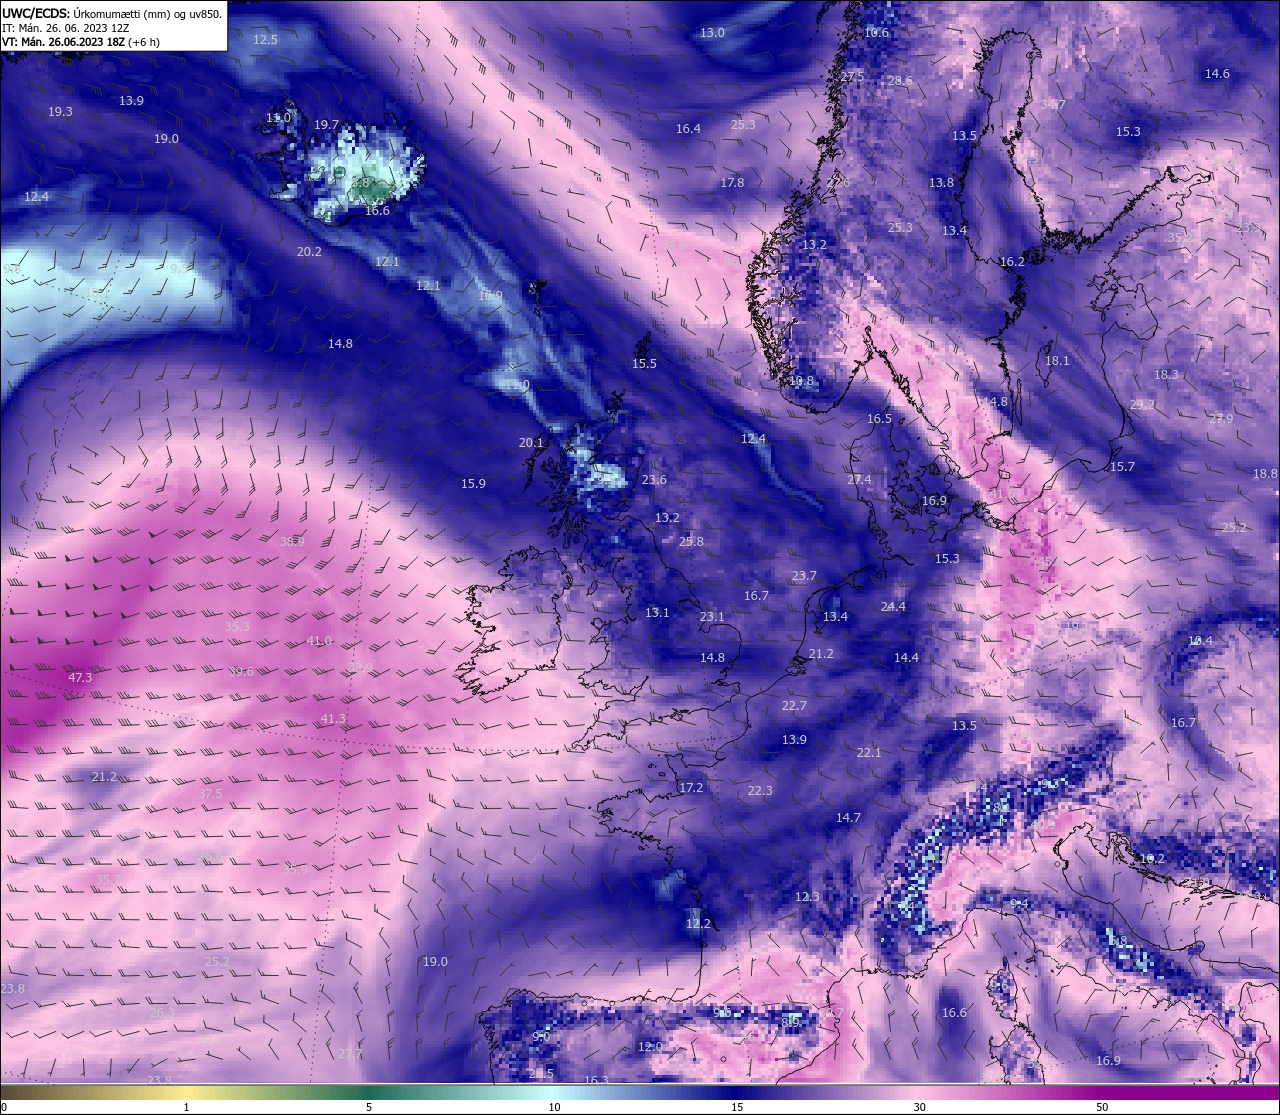The height and width of the screenshot is (1115, 1280).
Task: Click the 15.9 value in the Atlantic
Action: tap(473, 484)
